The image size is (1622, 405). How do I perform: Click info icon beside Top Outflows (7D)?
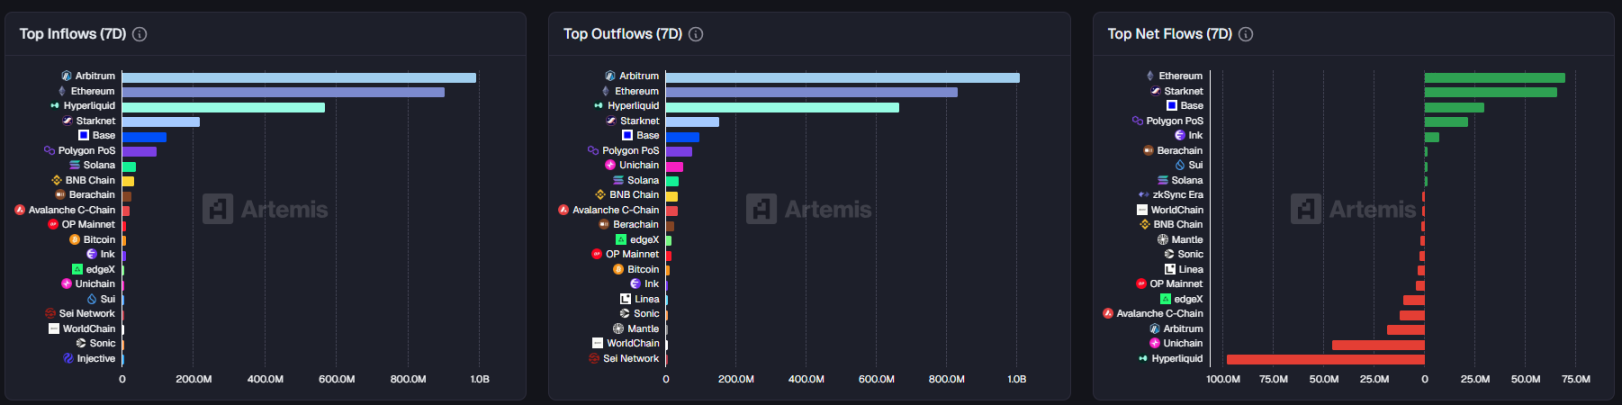pos(696,34)
